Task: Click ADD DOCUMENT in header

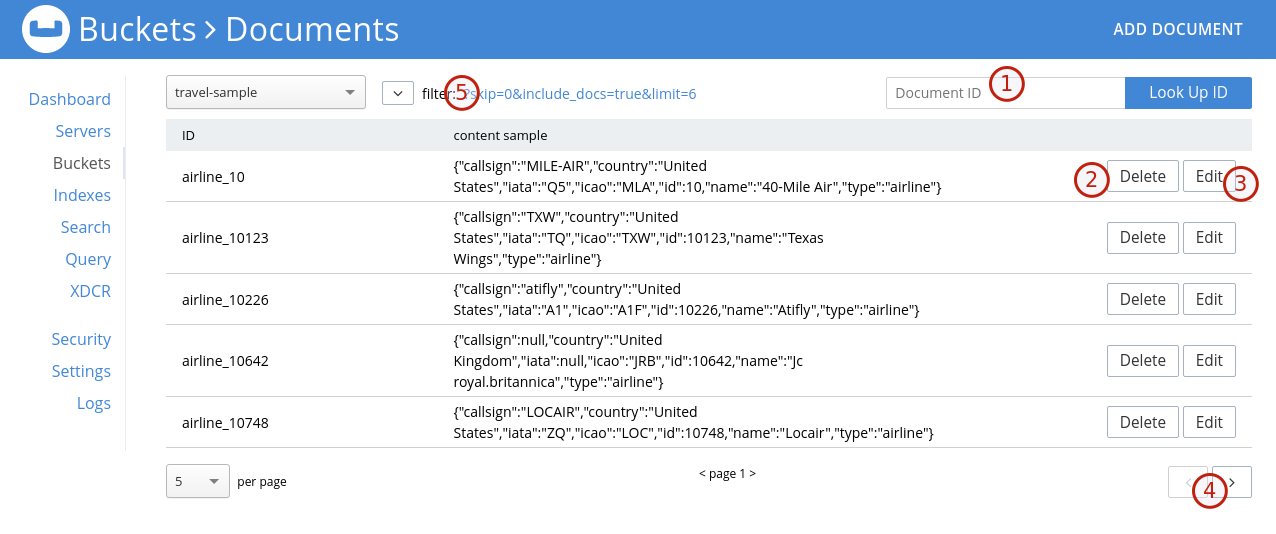Action: pos(1177,29)
